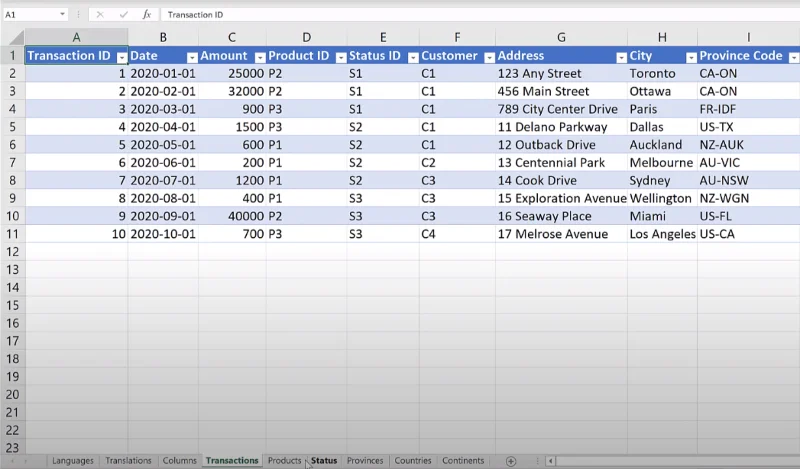Select column H header

tap(662, 37)
